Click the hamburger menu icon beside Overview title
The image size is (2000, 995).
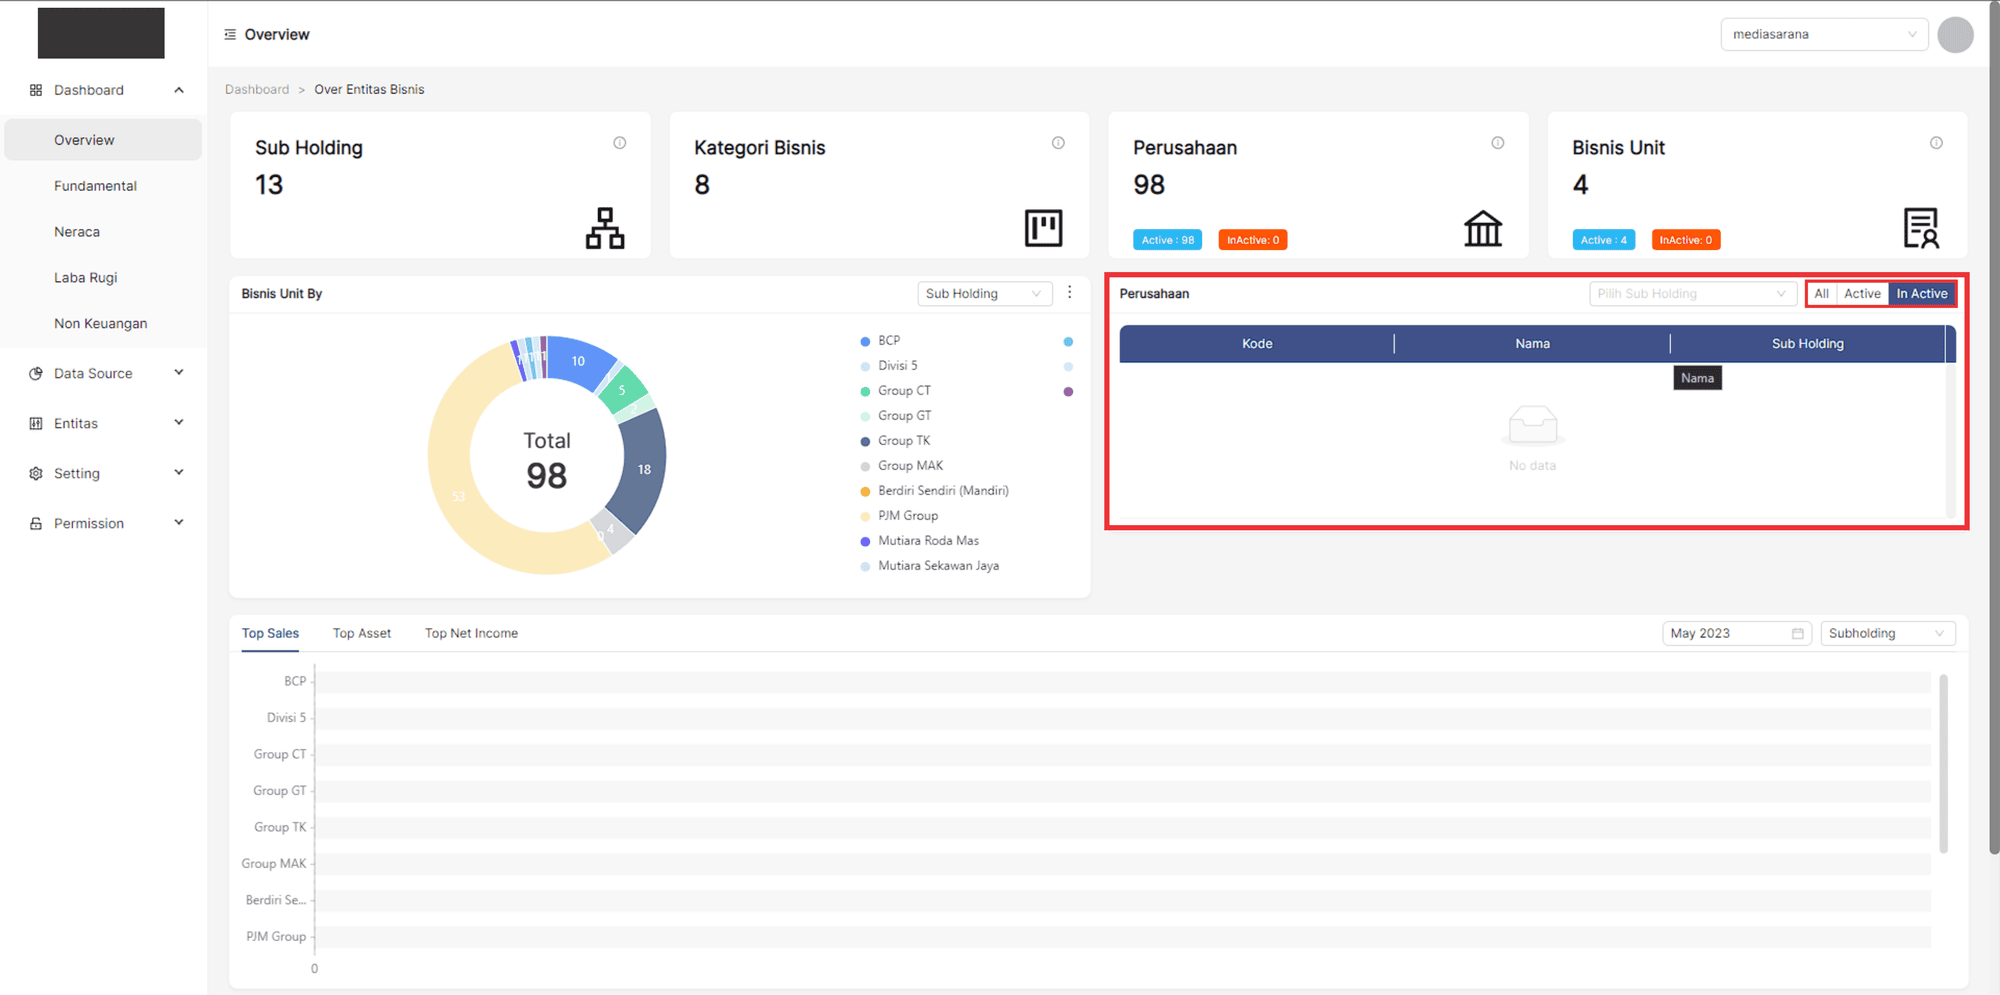tap(230, 34)
